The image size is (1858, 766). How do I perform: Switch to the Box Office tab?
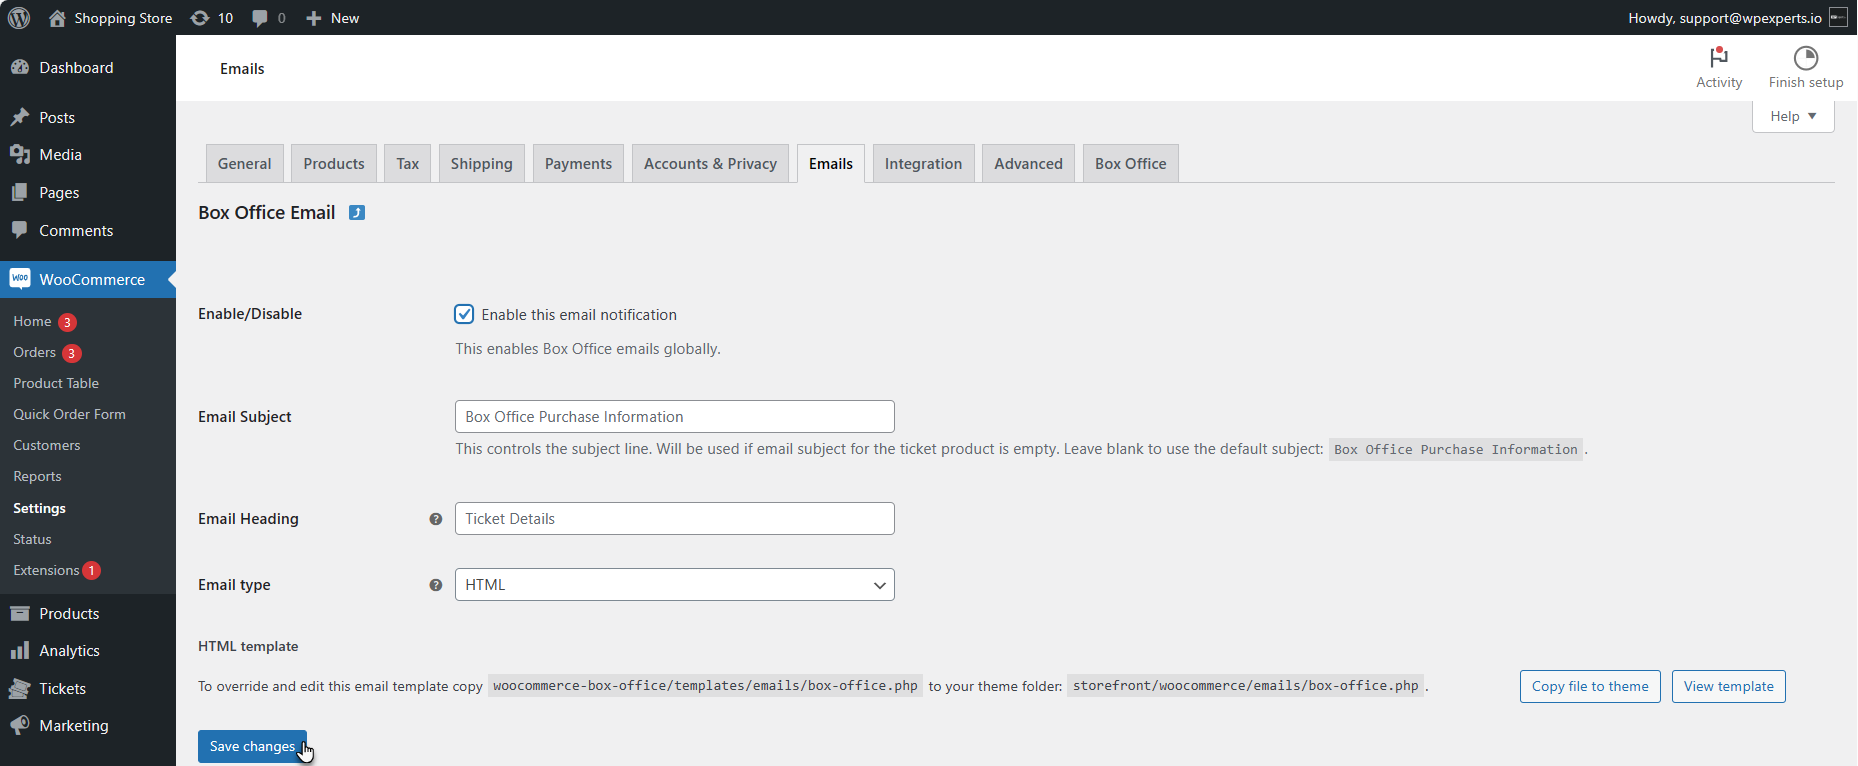[x=1131, y=164]
